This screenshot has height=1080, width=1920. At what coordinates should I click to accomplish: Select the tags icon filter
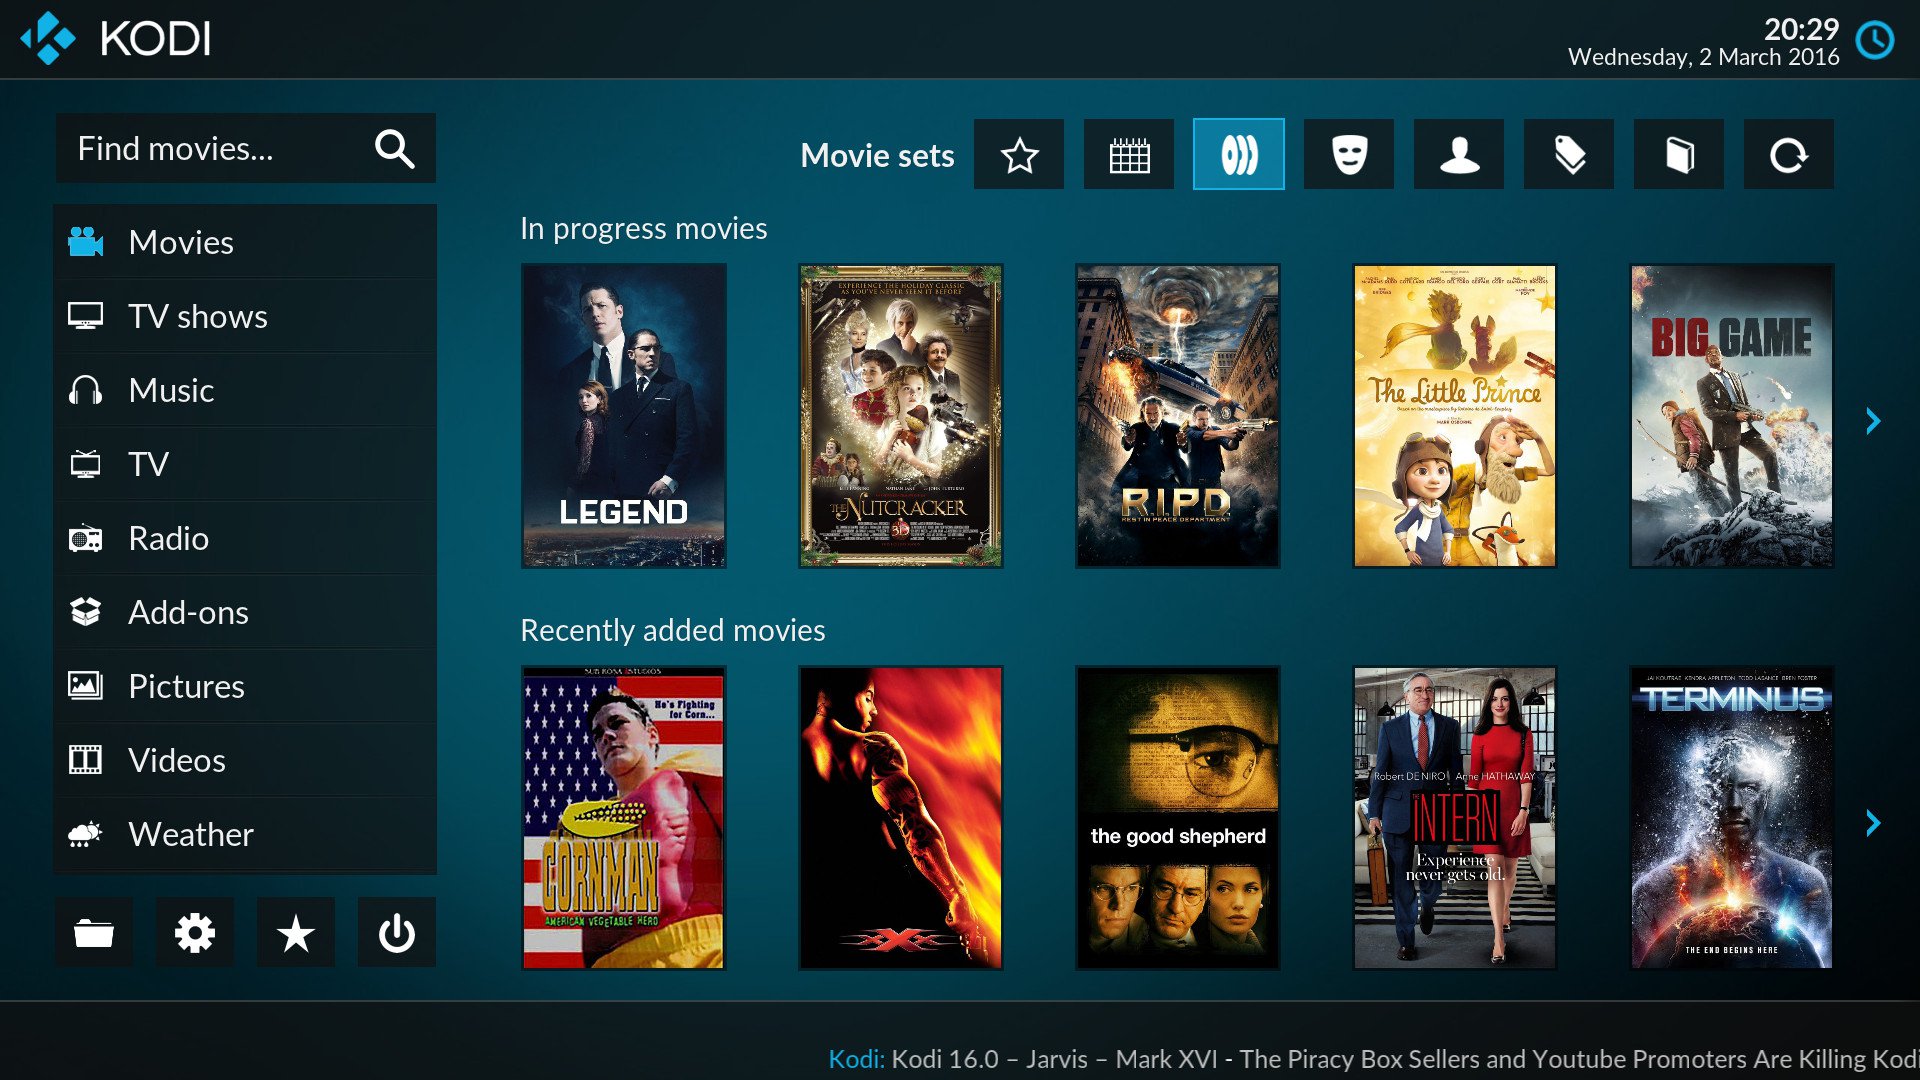(x=1569, y=156)
